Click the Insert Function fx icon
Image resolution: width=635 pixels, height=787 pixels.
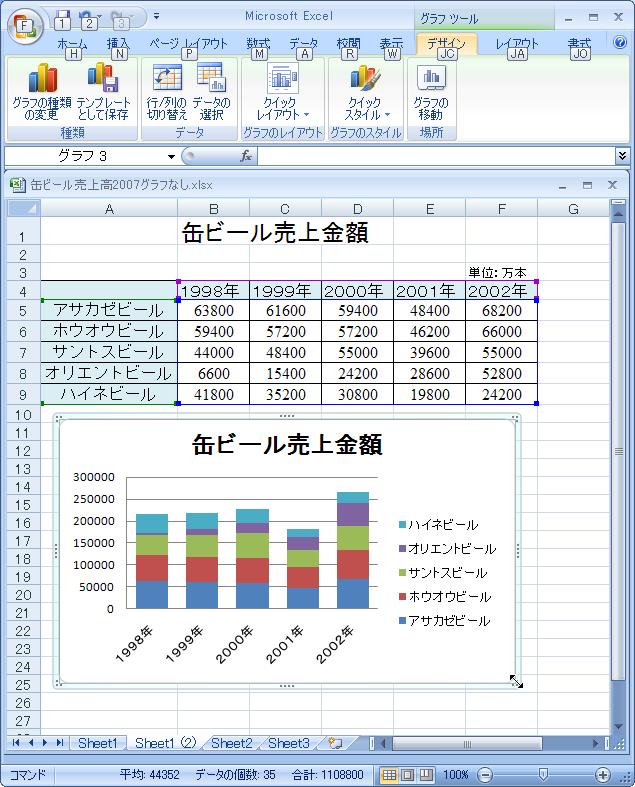click(x=246, y=156)
